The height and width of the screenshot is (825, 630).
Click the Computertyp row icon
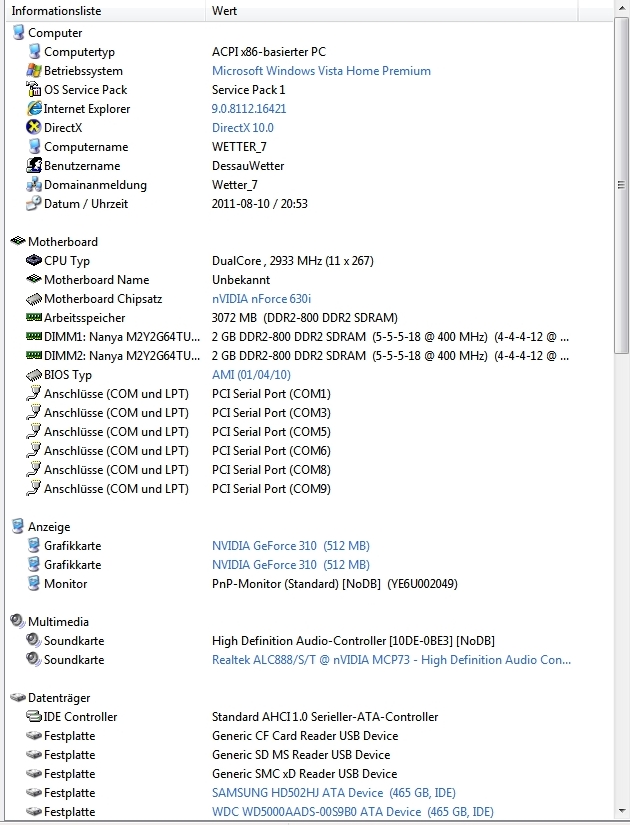(x=34, y=52)
